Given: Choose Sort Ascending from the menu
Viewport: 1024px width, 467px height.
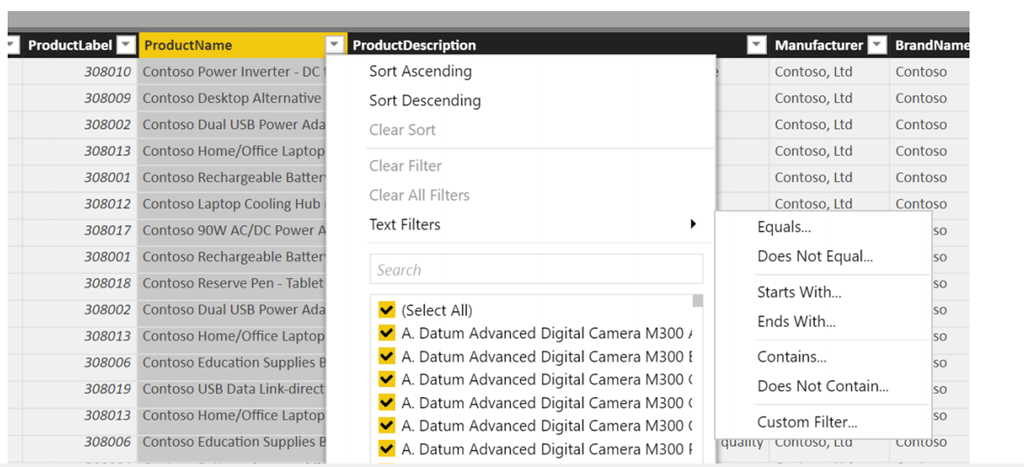Looking at the screenshot, I should point(420,71).
